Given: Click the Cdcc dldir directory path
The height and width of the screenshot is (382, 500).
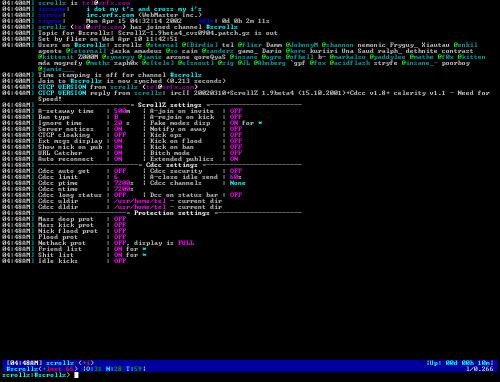Looking at the screenshot, I should (140, 207).
